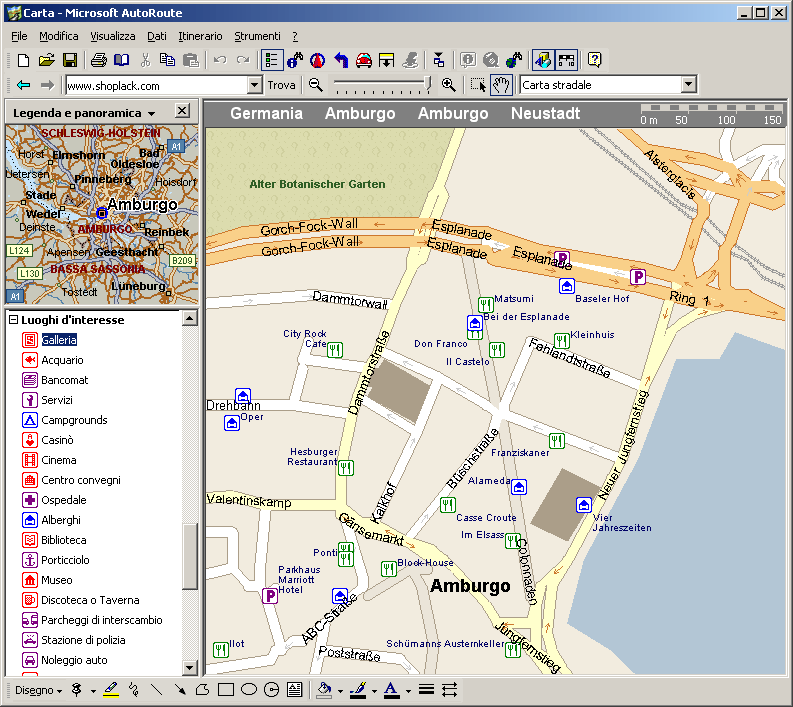
Task: Toggle the legend and overview pane button
Action: tap(543, 60)
